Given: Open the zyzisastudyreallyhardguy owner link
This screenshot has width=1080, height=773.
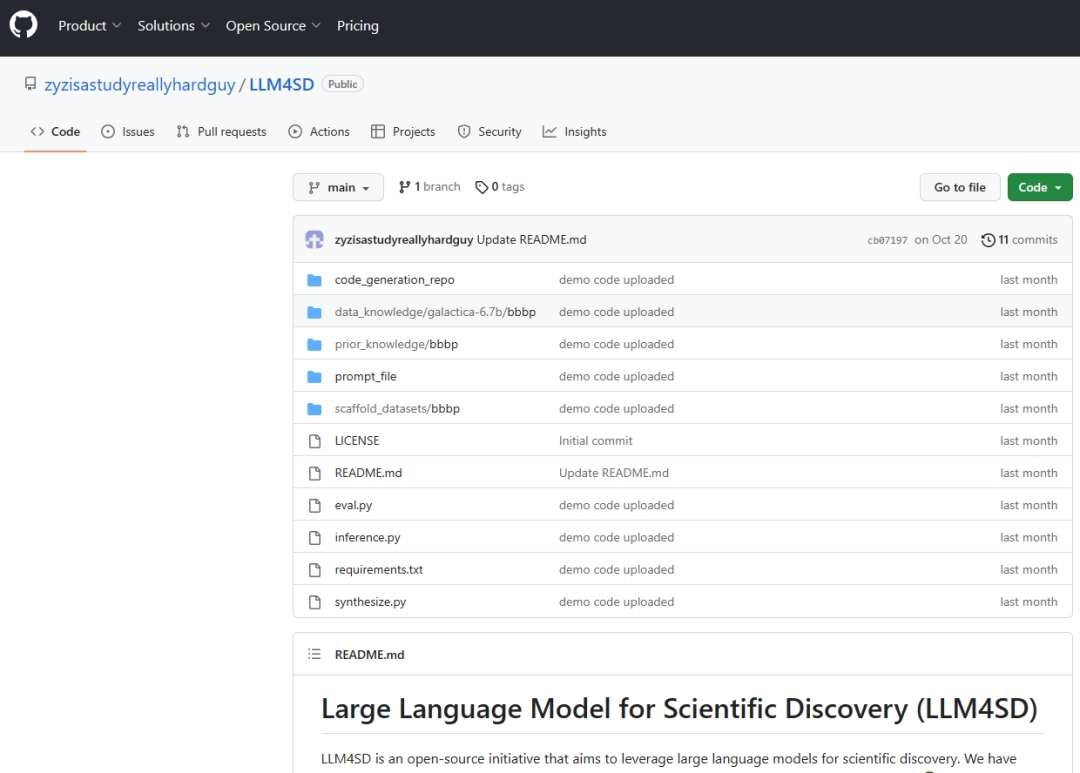Looking at the screenshot, I should (140, 85).
